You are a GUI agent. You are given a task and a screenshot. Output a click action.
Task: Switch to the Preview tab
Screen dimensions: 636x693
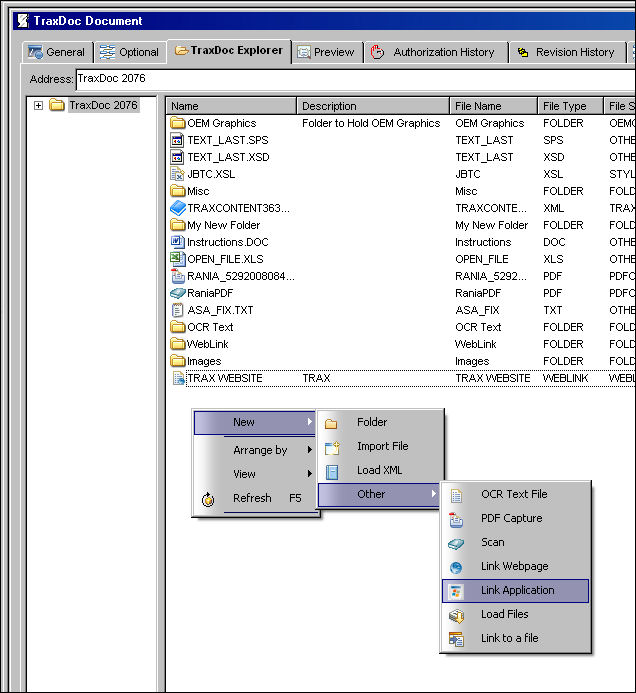tap(327, 52)
